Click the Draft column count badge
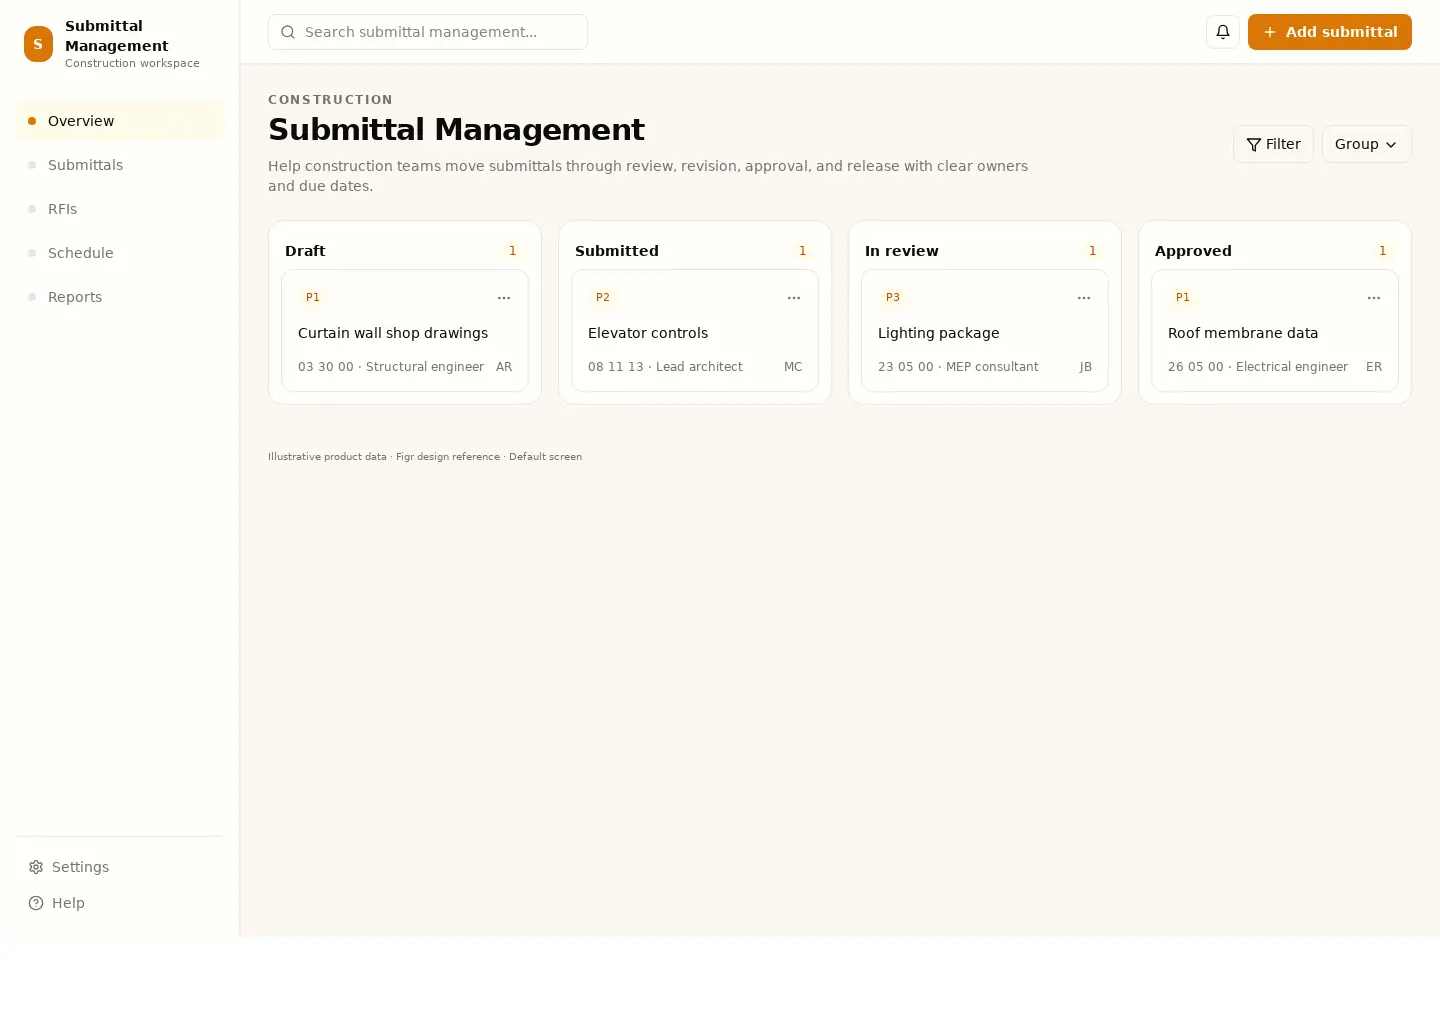Screen dimensions: 1440x1024 pyautogui.click(x=513, y=251)
